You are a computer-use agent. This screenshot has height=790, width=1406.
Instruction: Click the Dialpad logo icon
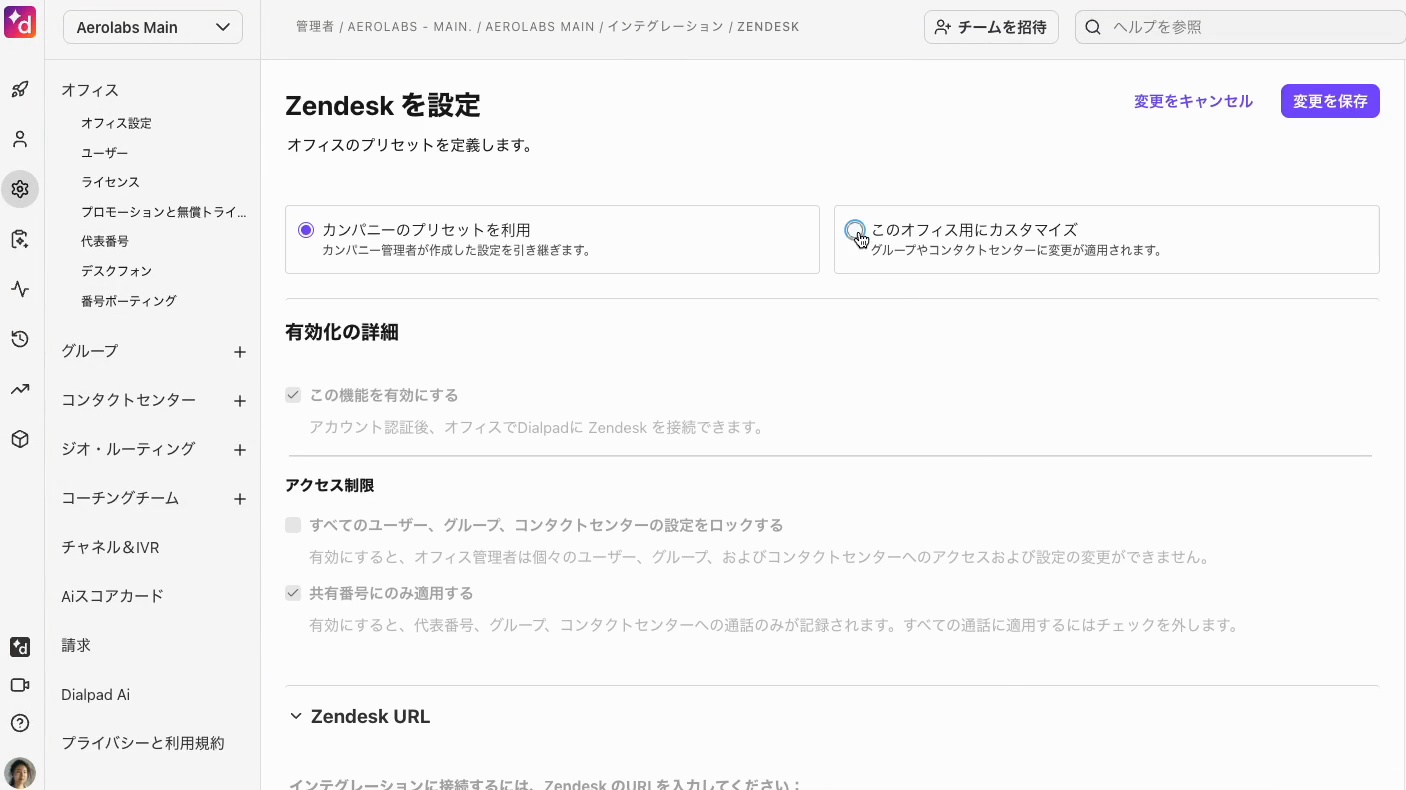pos(20,20)
